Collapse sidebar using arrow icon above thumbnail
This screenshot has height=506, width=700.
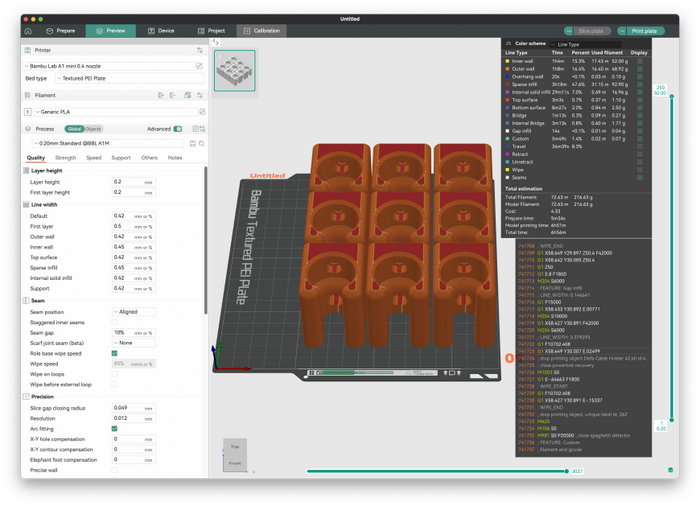[215, 43]
